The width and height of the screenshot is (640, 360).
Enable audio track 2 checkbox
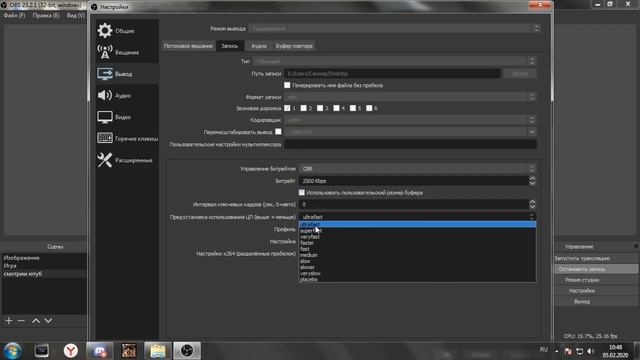303,108
